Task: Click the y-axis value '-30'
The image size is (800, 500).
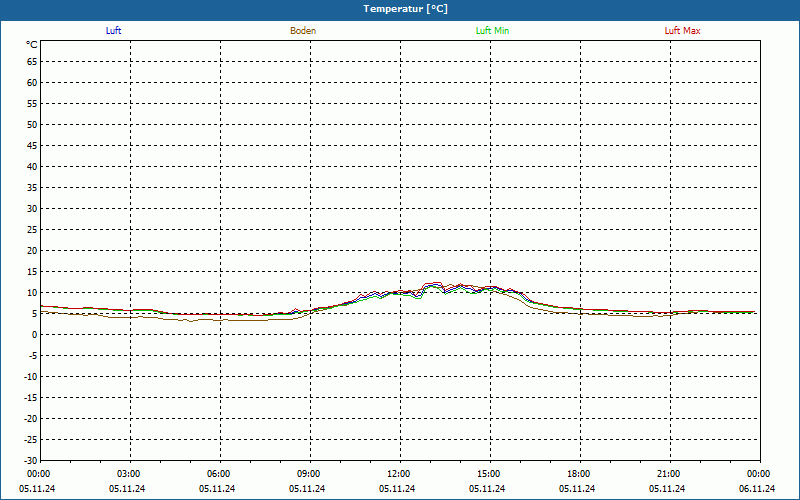Action: [x=31, y=460]
